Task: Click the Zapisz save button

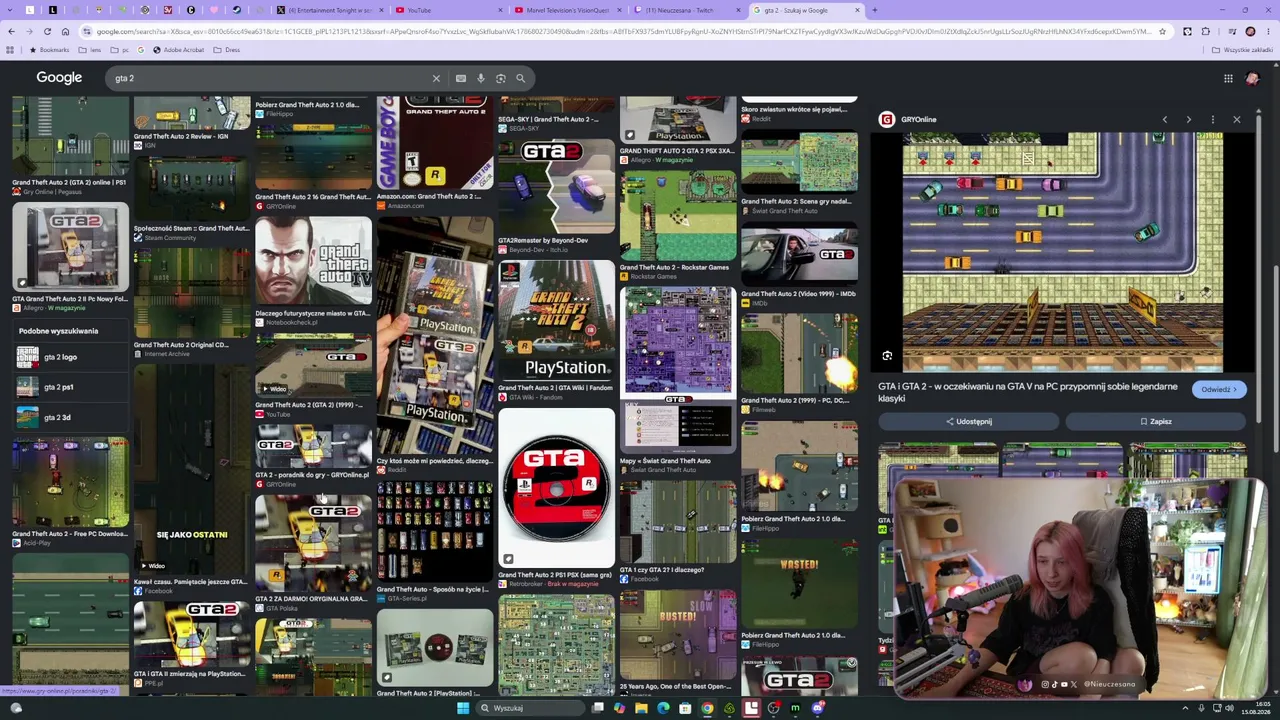Action: coord(1156,422)
